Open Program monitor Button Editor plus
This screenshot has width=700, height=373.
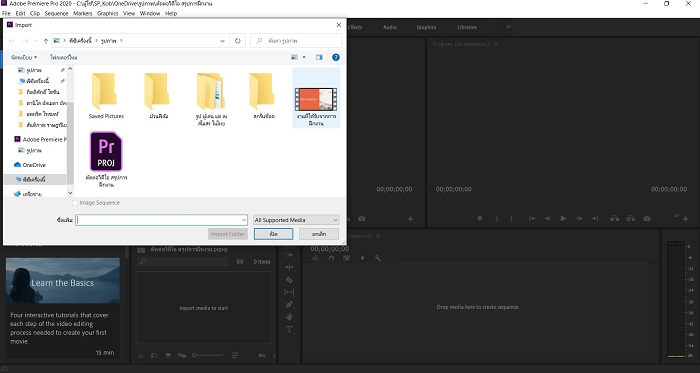(685, 219)
